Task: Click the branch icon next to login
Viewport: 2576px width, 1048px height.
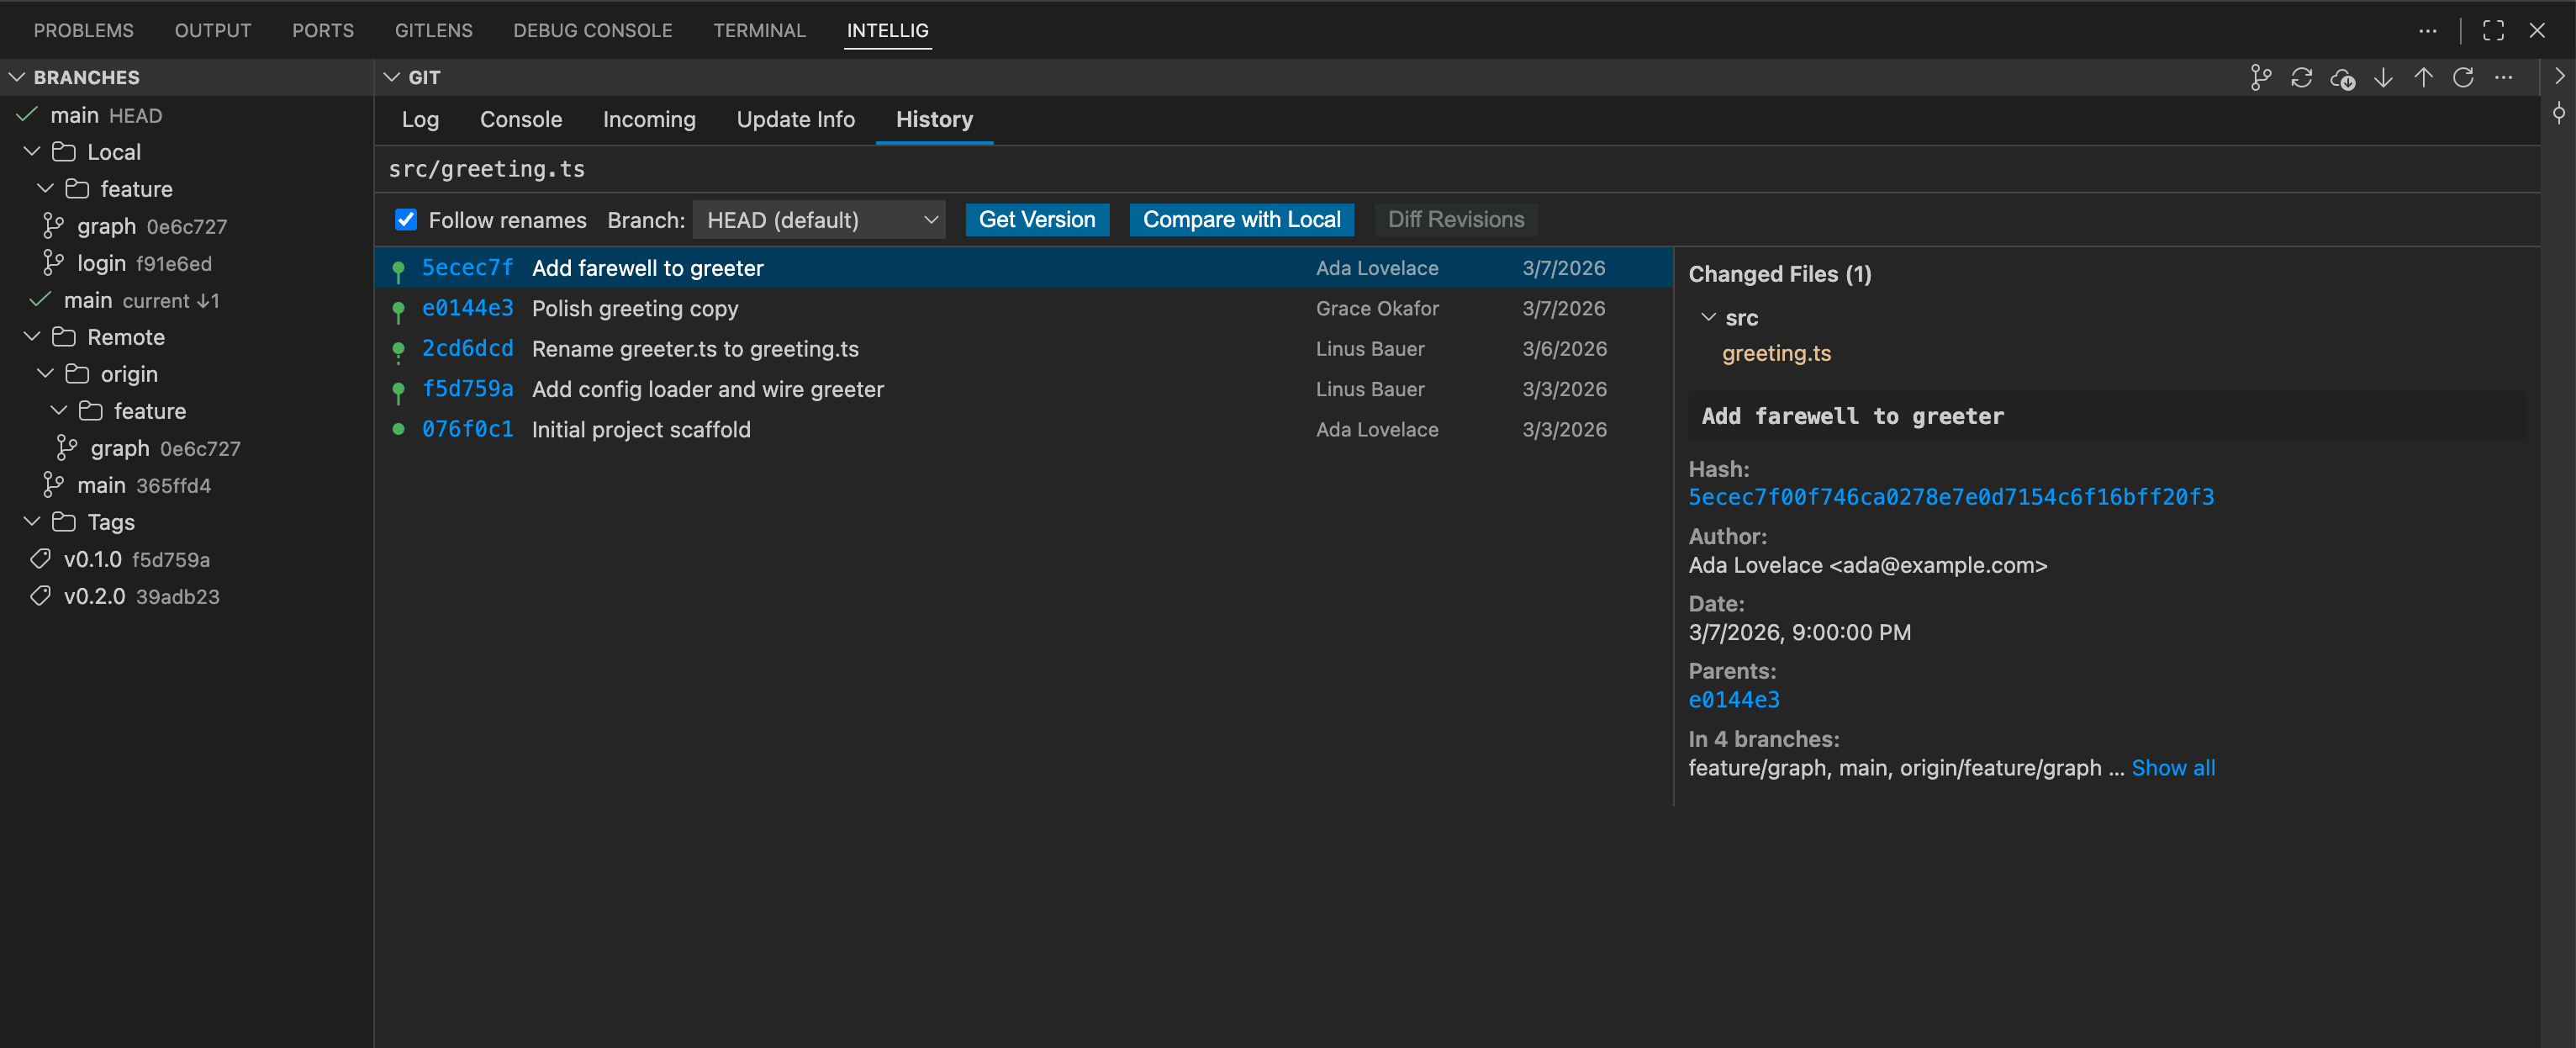Action: point(53,263)
